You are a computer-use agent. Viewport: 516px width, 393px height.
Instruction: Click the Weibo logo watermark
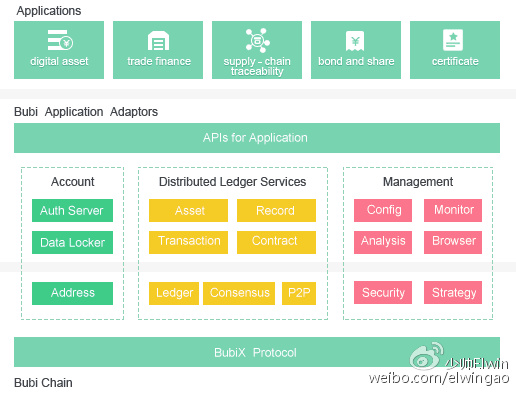427,356
